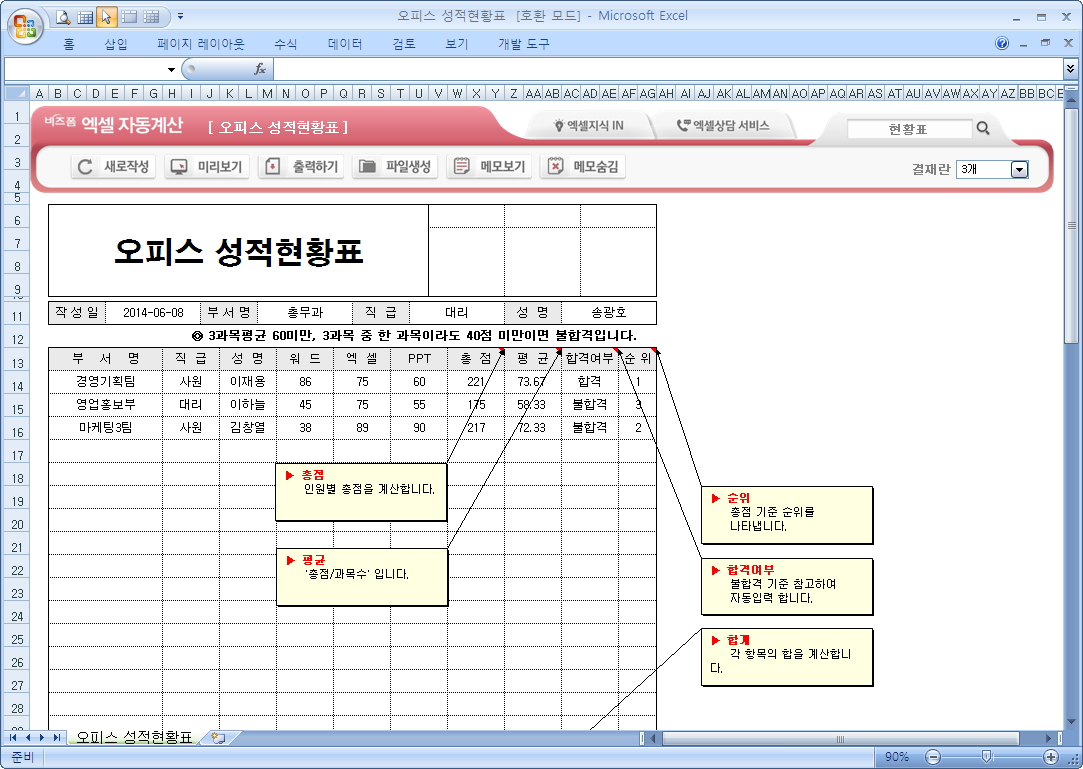Click the table grid icon in quick access toolbar
The width and height of the screenshot is (1083, 769).
point(85,17)
